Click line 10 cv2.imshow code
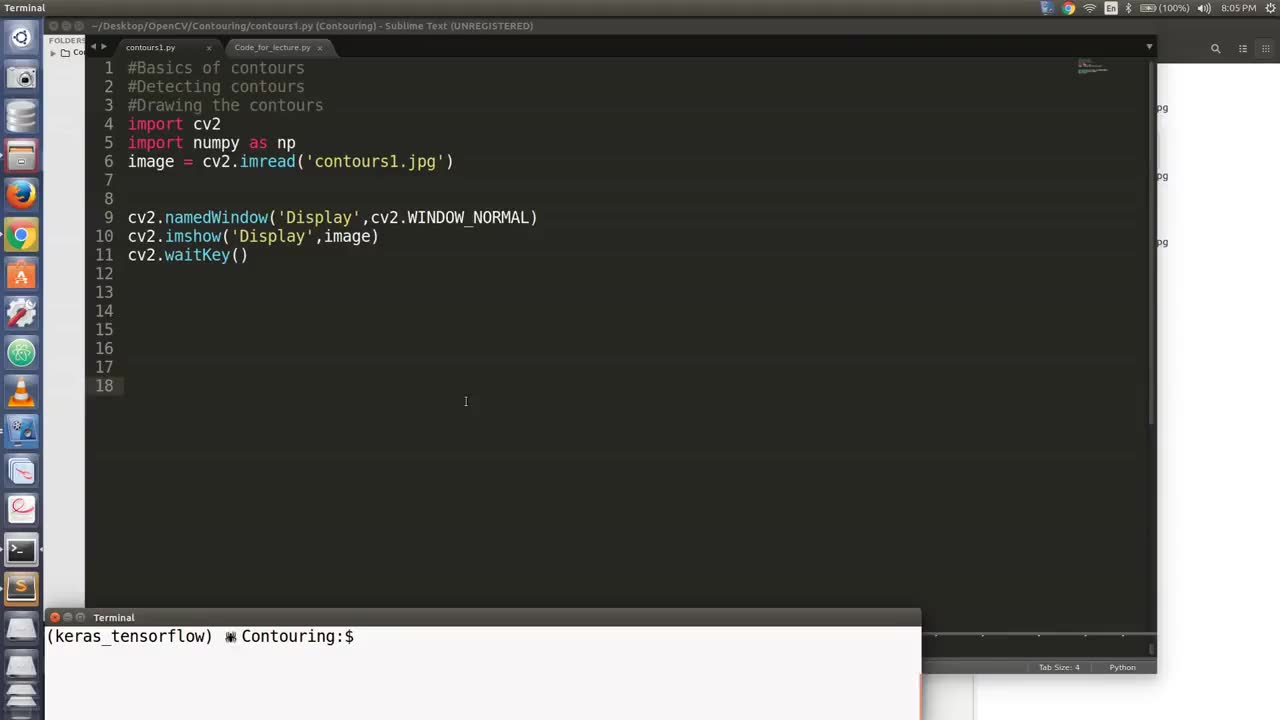Screen dimensions: 1280x720 click(253, 236)
